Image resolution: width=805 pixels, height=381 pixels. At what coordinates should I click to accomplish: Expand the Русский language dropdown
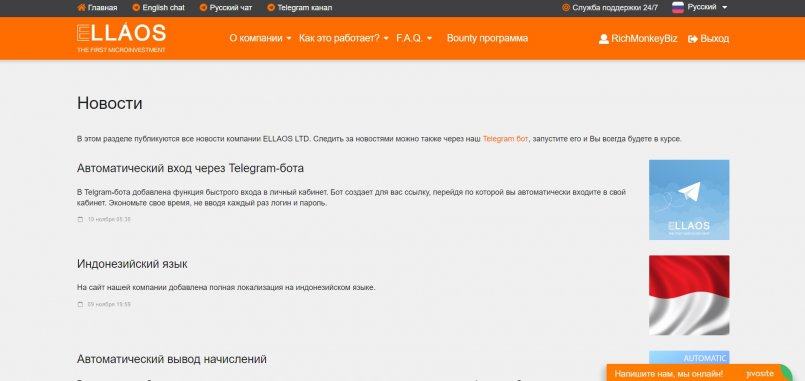(707, 7)
